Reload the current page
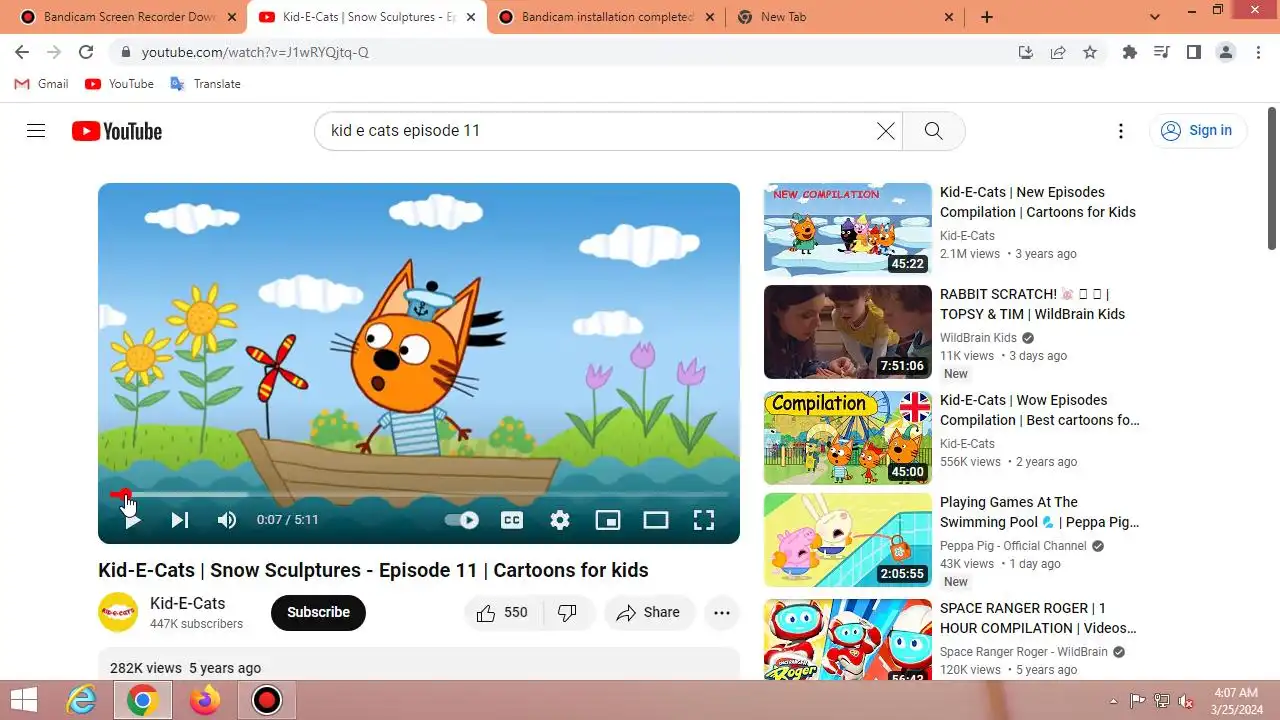Screen dimensions: 1280x720 (86, 52)
